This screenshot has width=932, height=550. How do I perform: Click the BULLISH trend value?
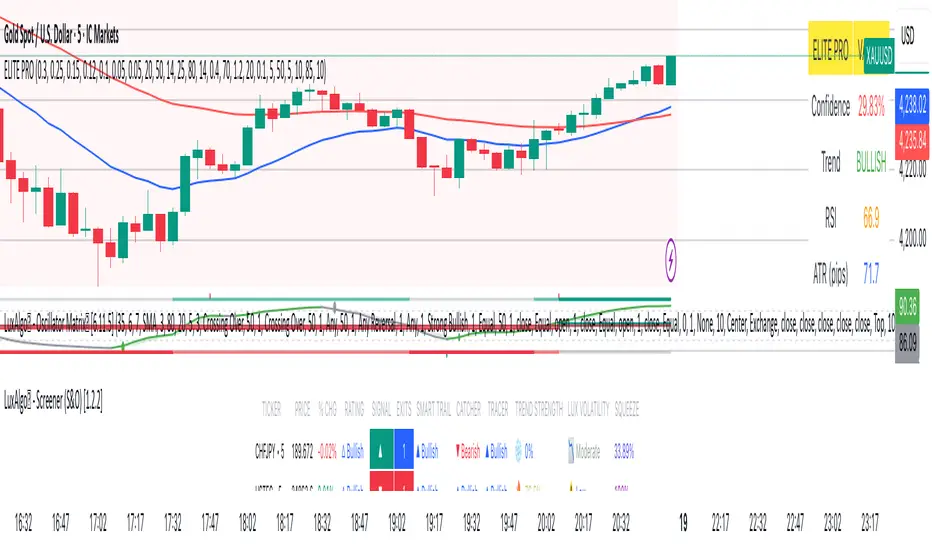coord(871,162)
